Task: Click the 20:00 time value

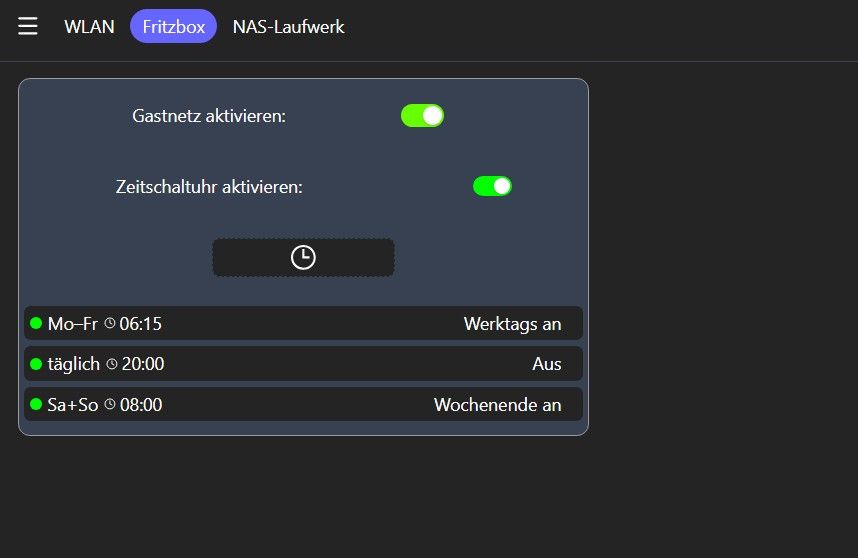Action: [x=143, y=364]
